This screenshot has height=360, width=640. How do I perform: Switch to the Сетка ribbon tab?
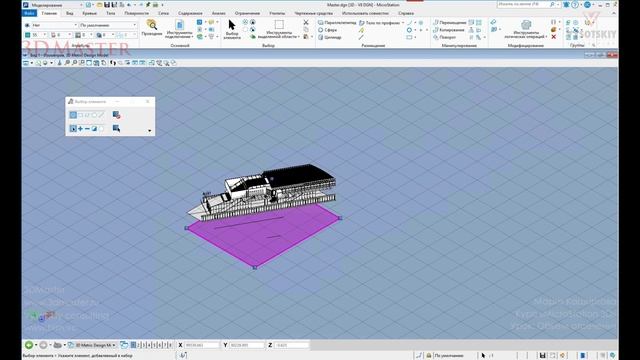coord(164,13)
